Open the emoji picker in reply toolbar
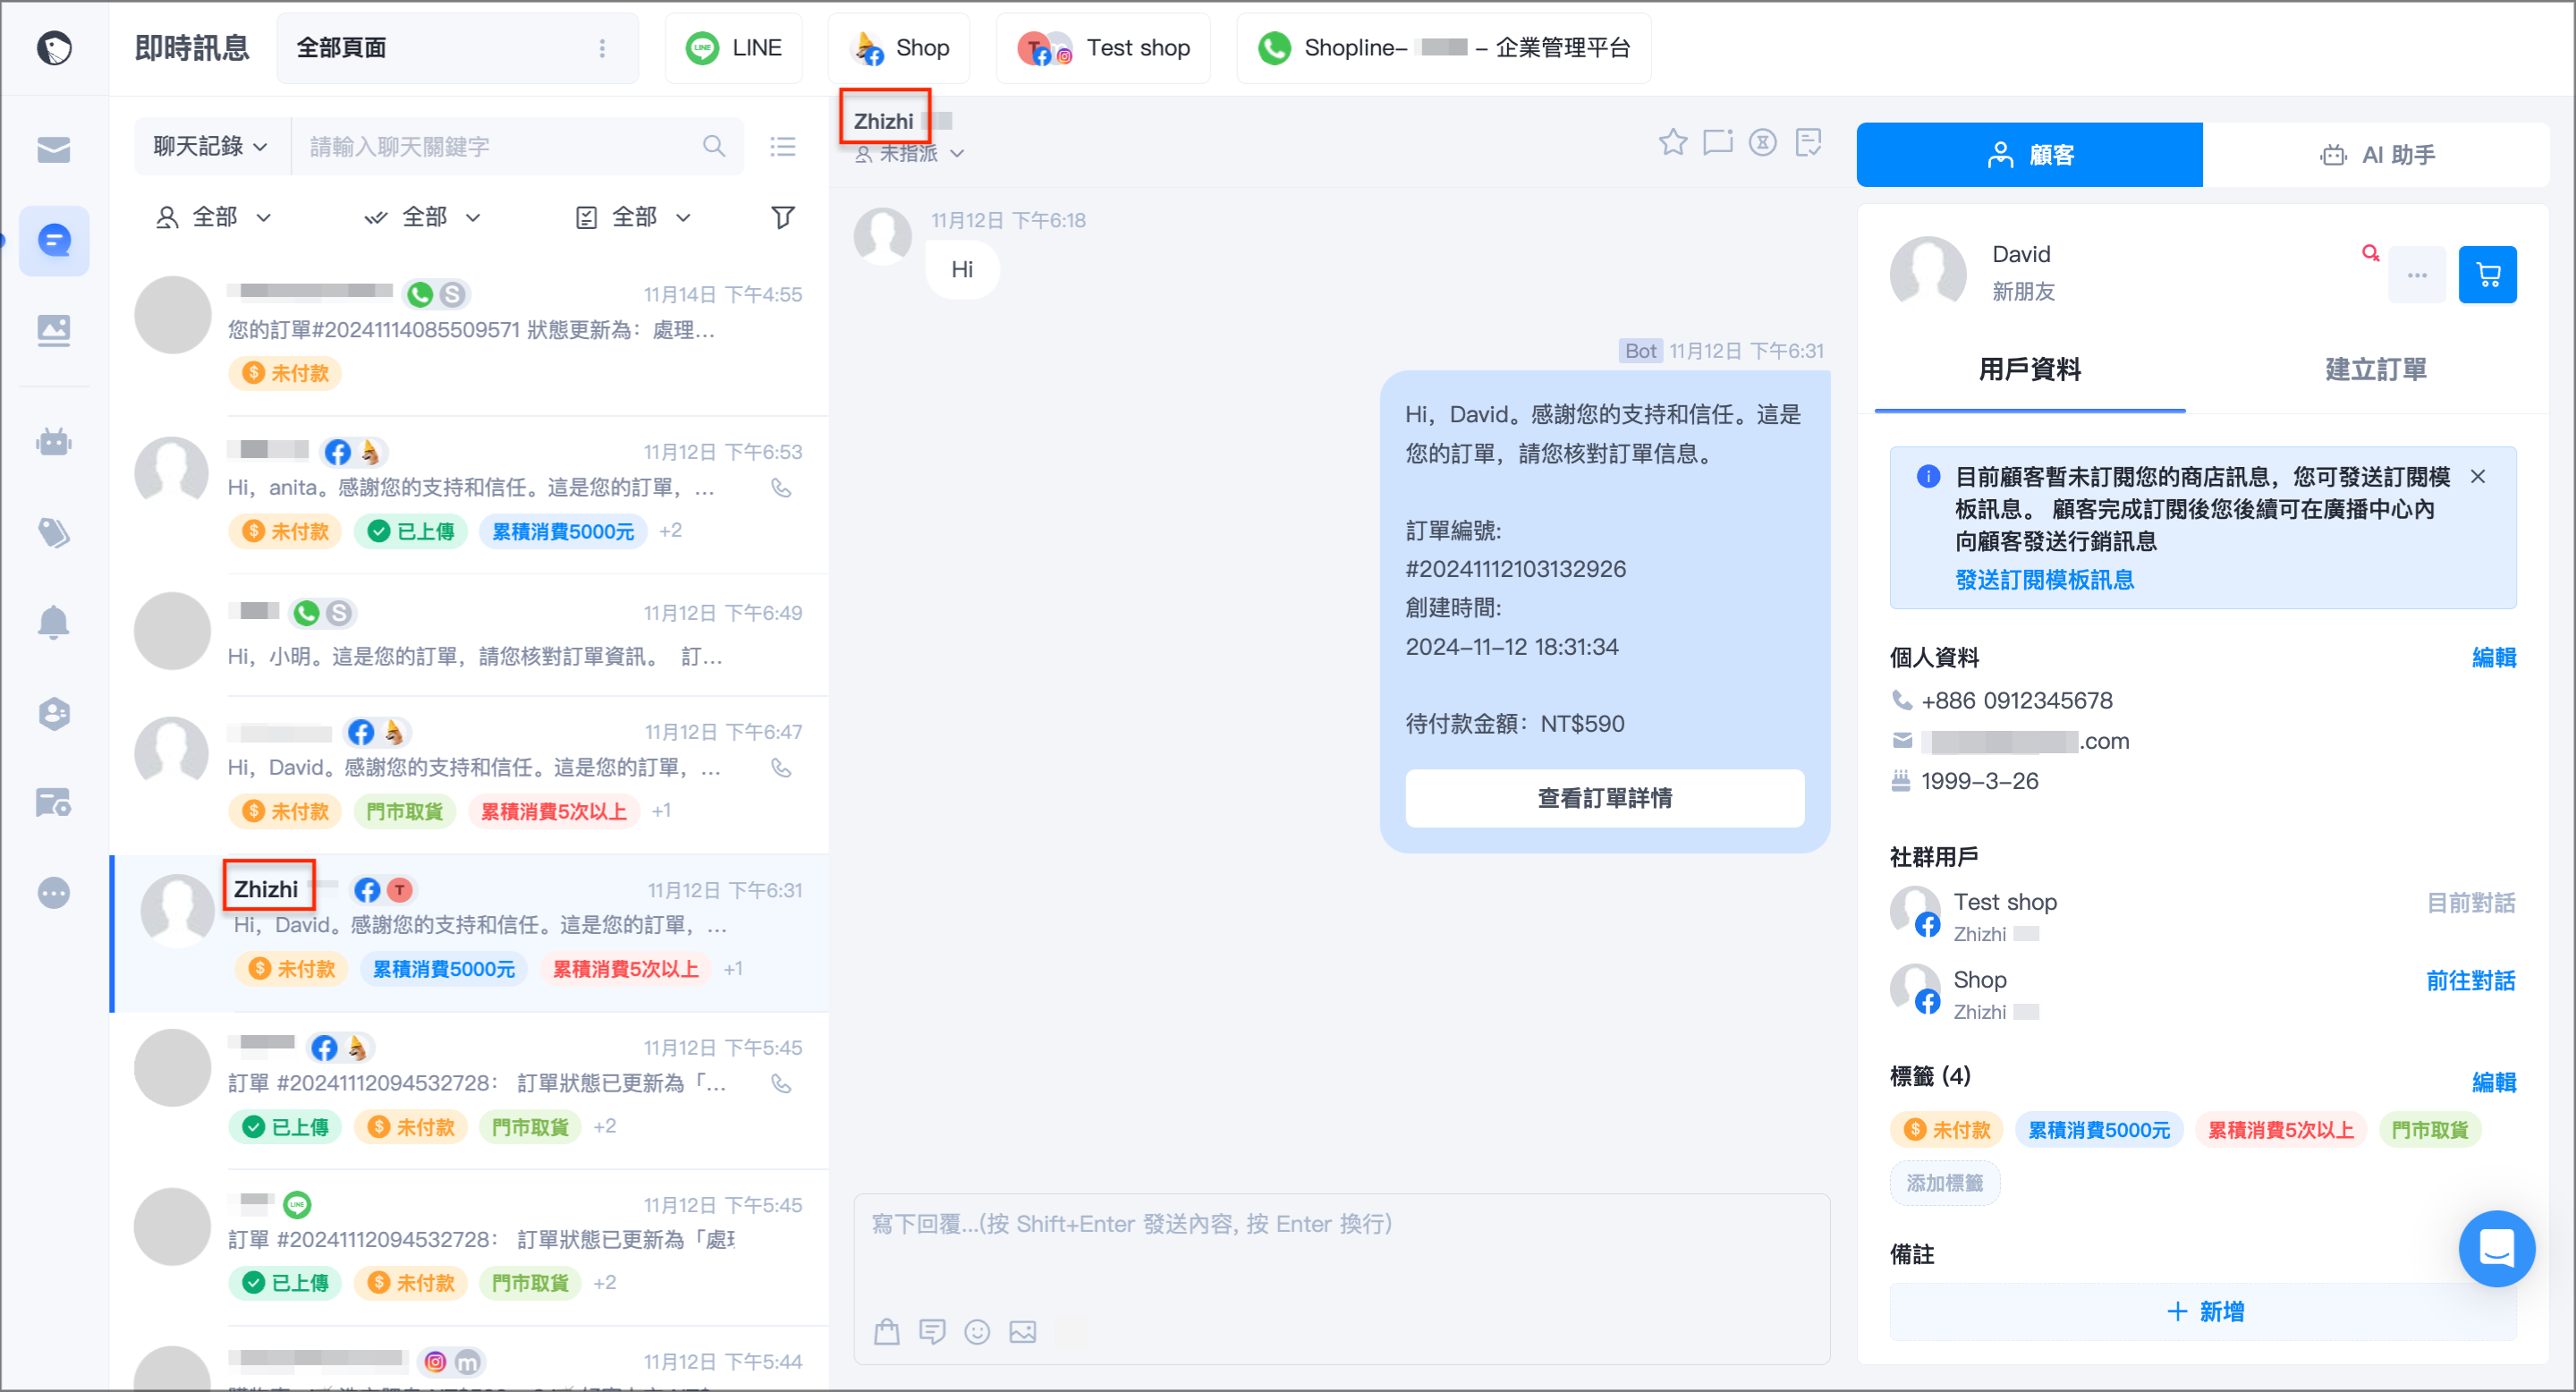The image size is (2576, 1392). [977, 1331]
